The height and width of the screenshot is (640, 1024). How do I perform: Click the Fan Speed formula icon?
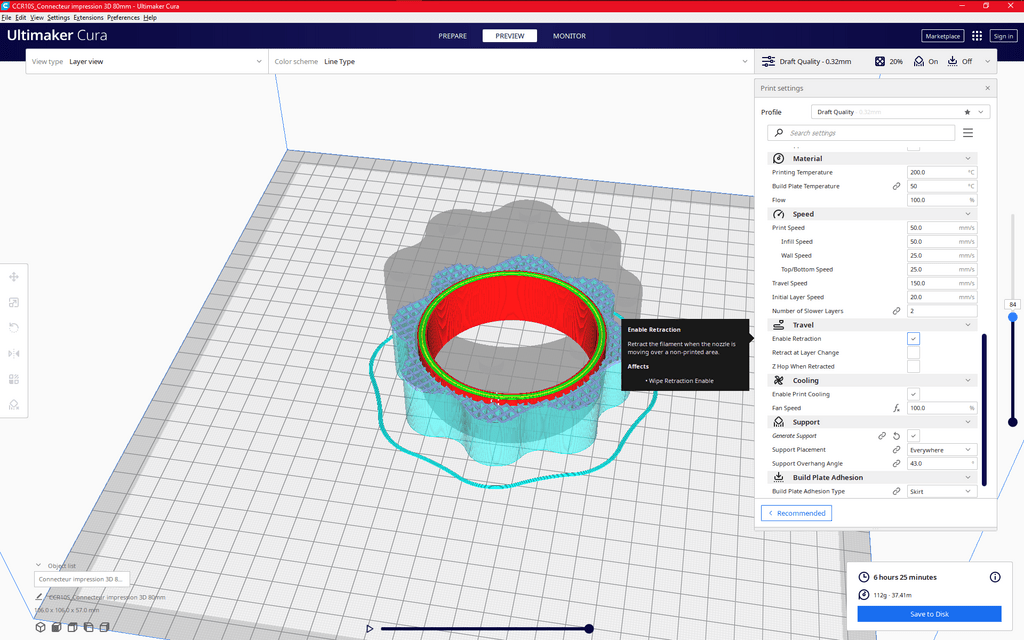tap(897, 408)
